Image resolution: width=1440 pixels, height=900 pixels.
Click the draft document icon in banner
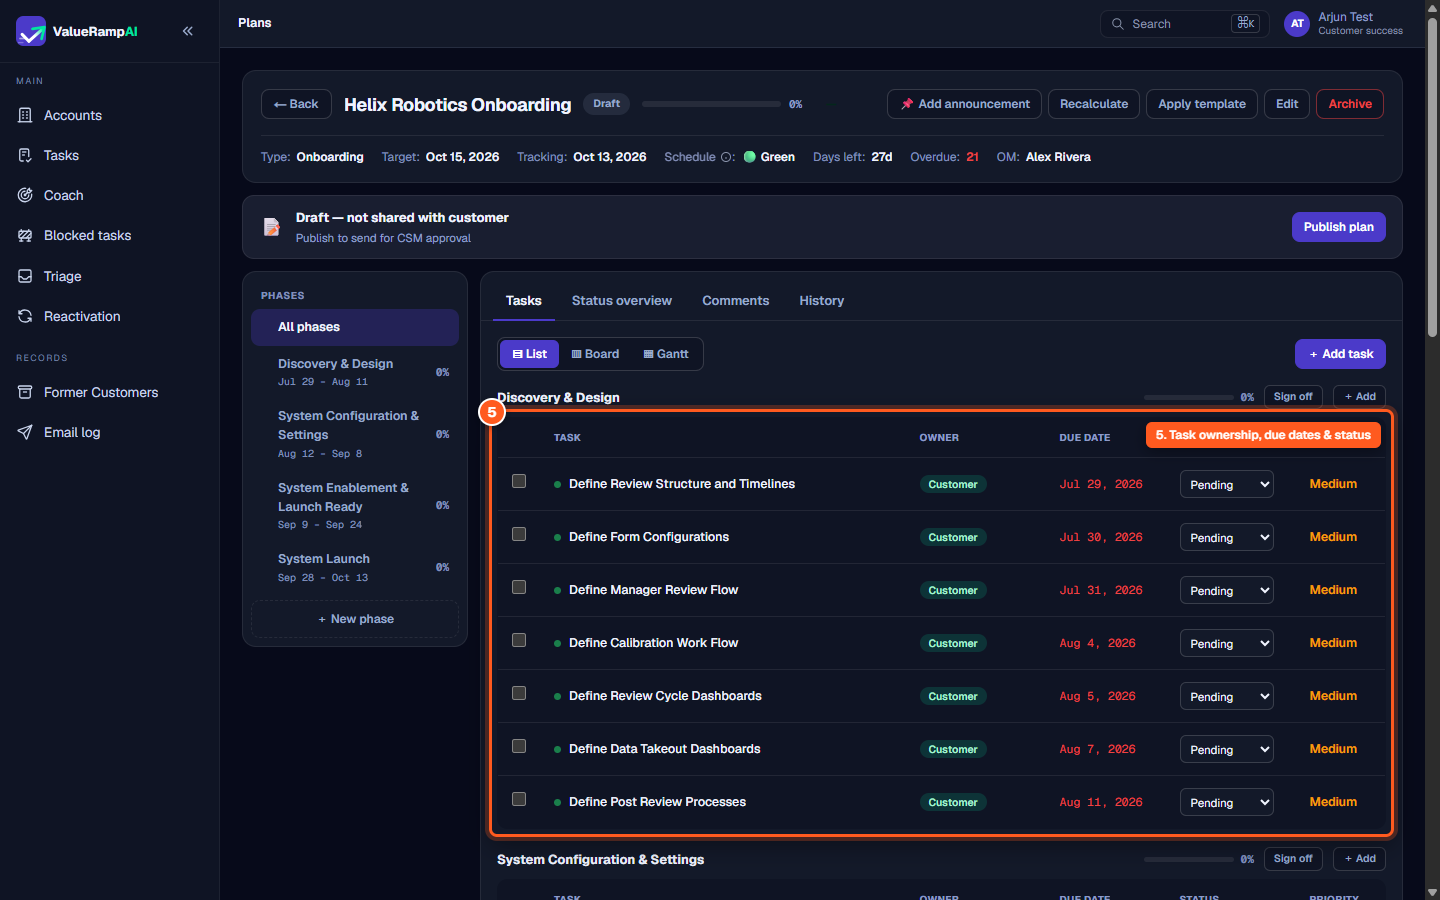(x=271, y=227)
